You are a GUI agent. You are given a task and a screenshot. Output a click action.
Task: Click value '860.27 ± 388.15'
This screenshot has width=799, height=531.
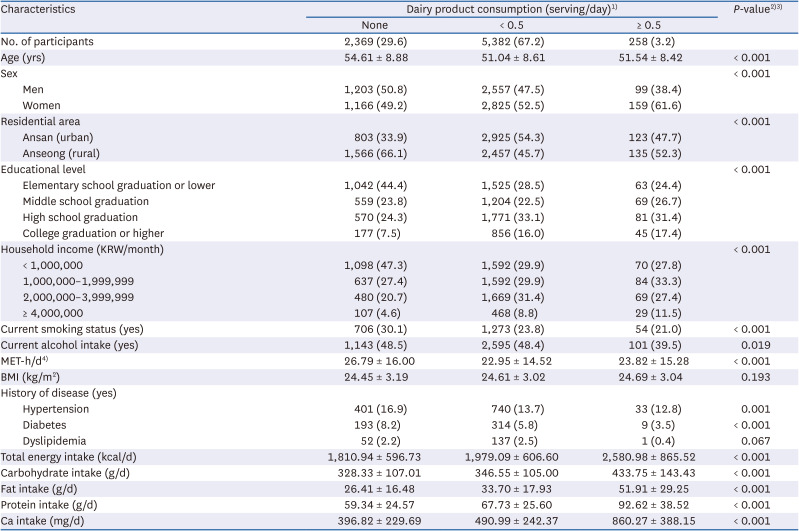coord(654,521)
